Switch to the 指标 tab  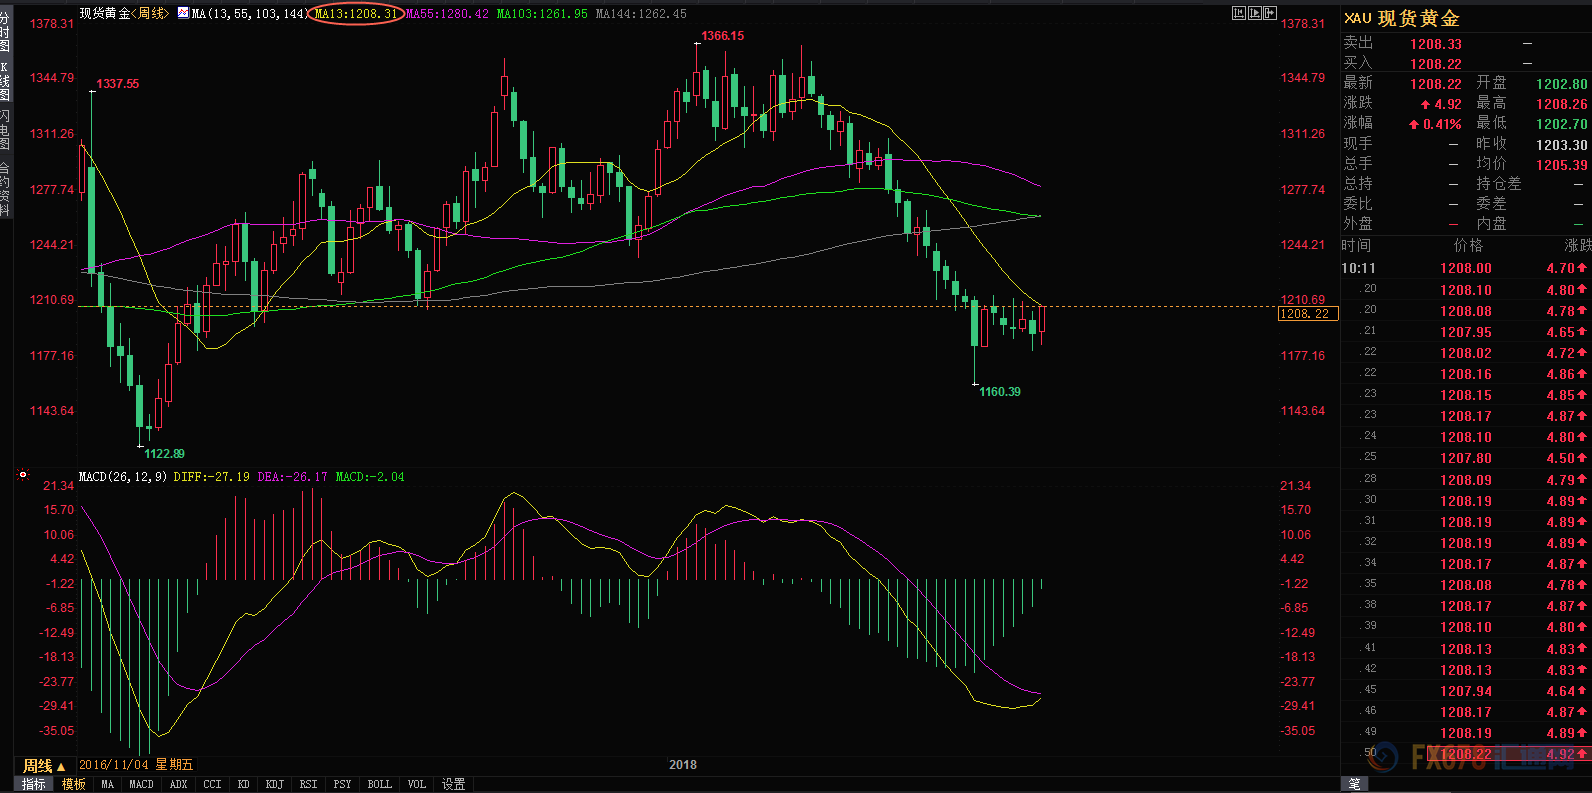coord(34,785)
